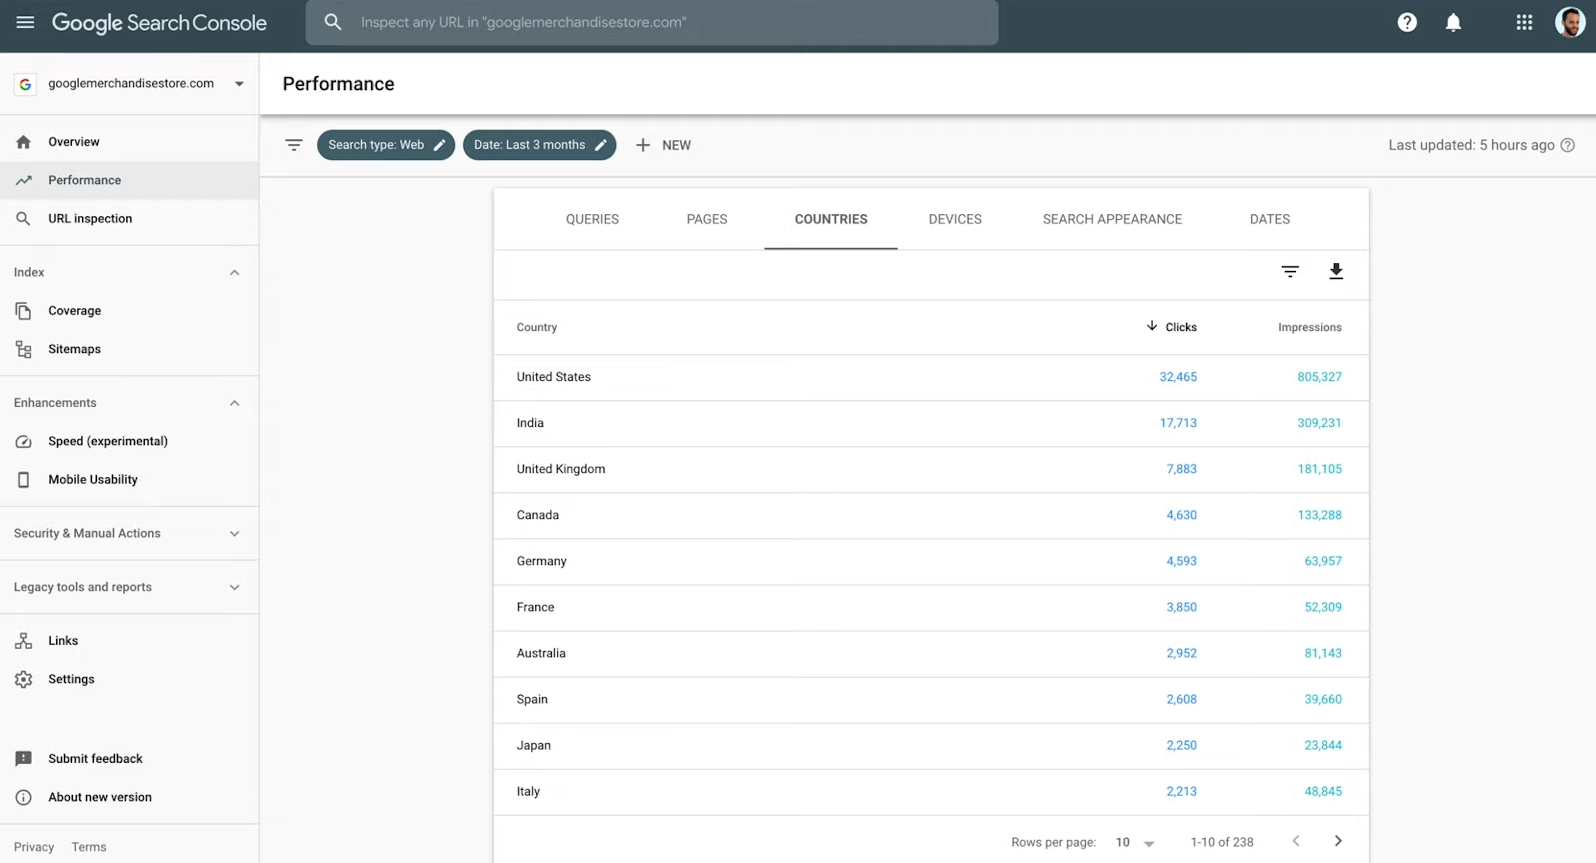
Task: Click the 181,105 impressions value
Action: 1320,469
